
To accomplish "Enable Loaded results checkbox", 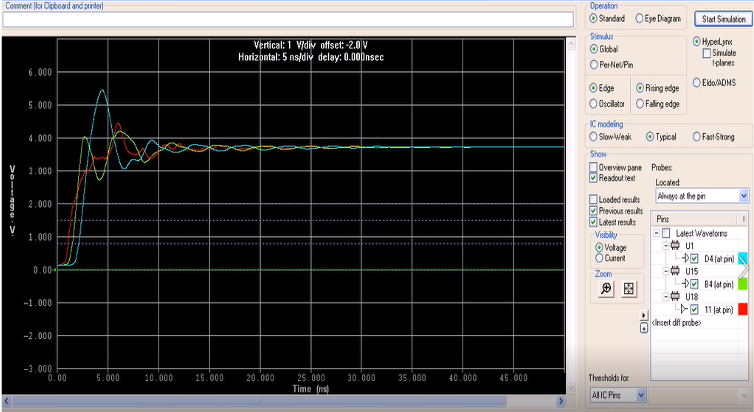I will [593, 199].
